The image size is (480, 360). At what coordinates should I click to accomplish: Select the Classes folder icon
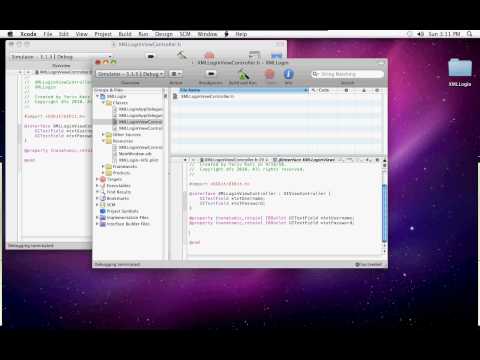(109, 102)
